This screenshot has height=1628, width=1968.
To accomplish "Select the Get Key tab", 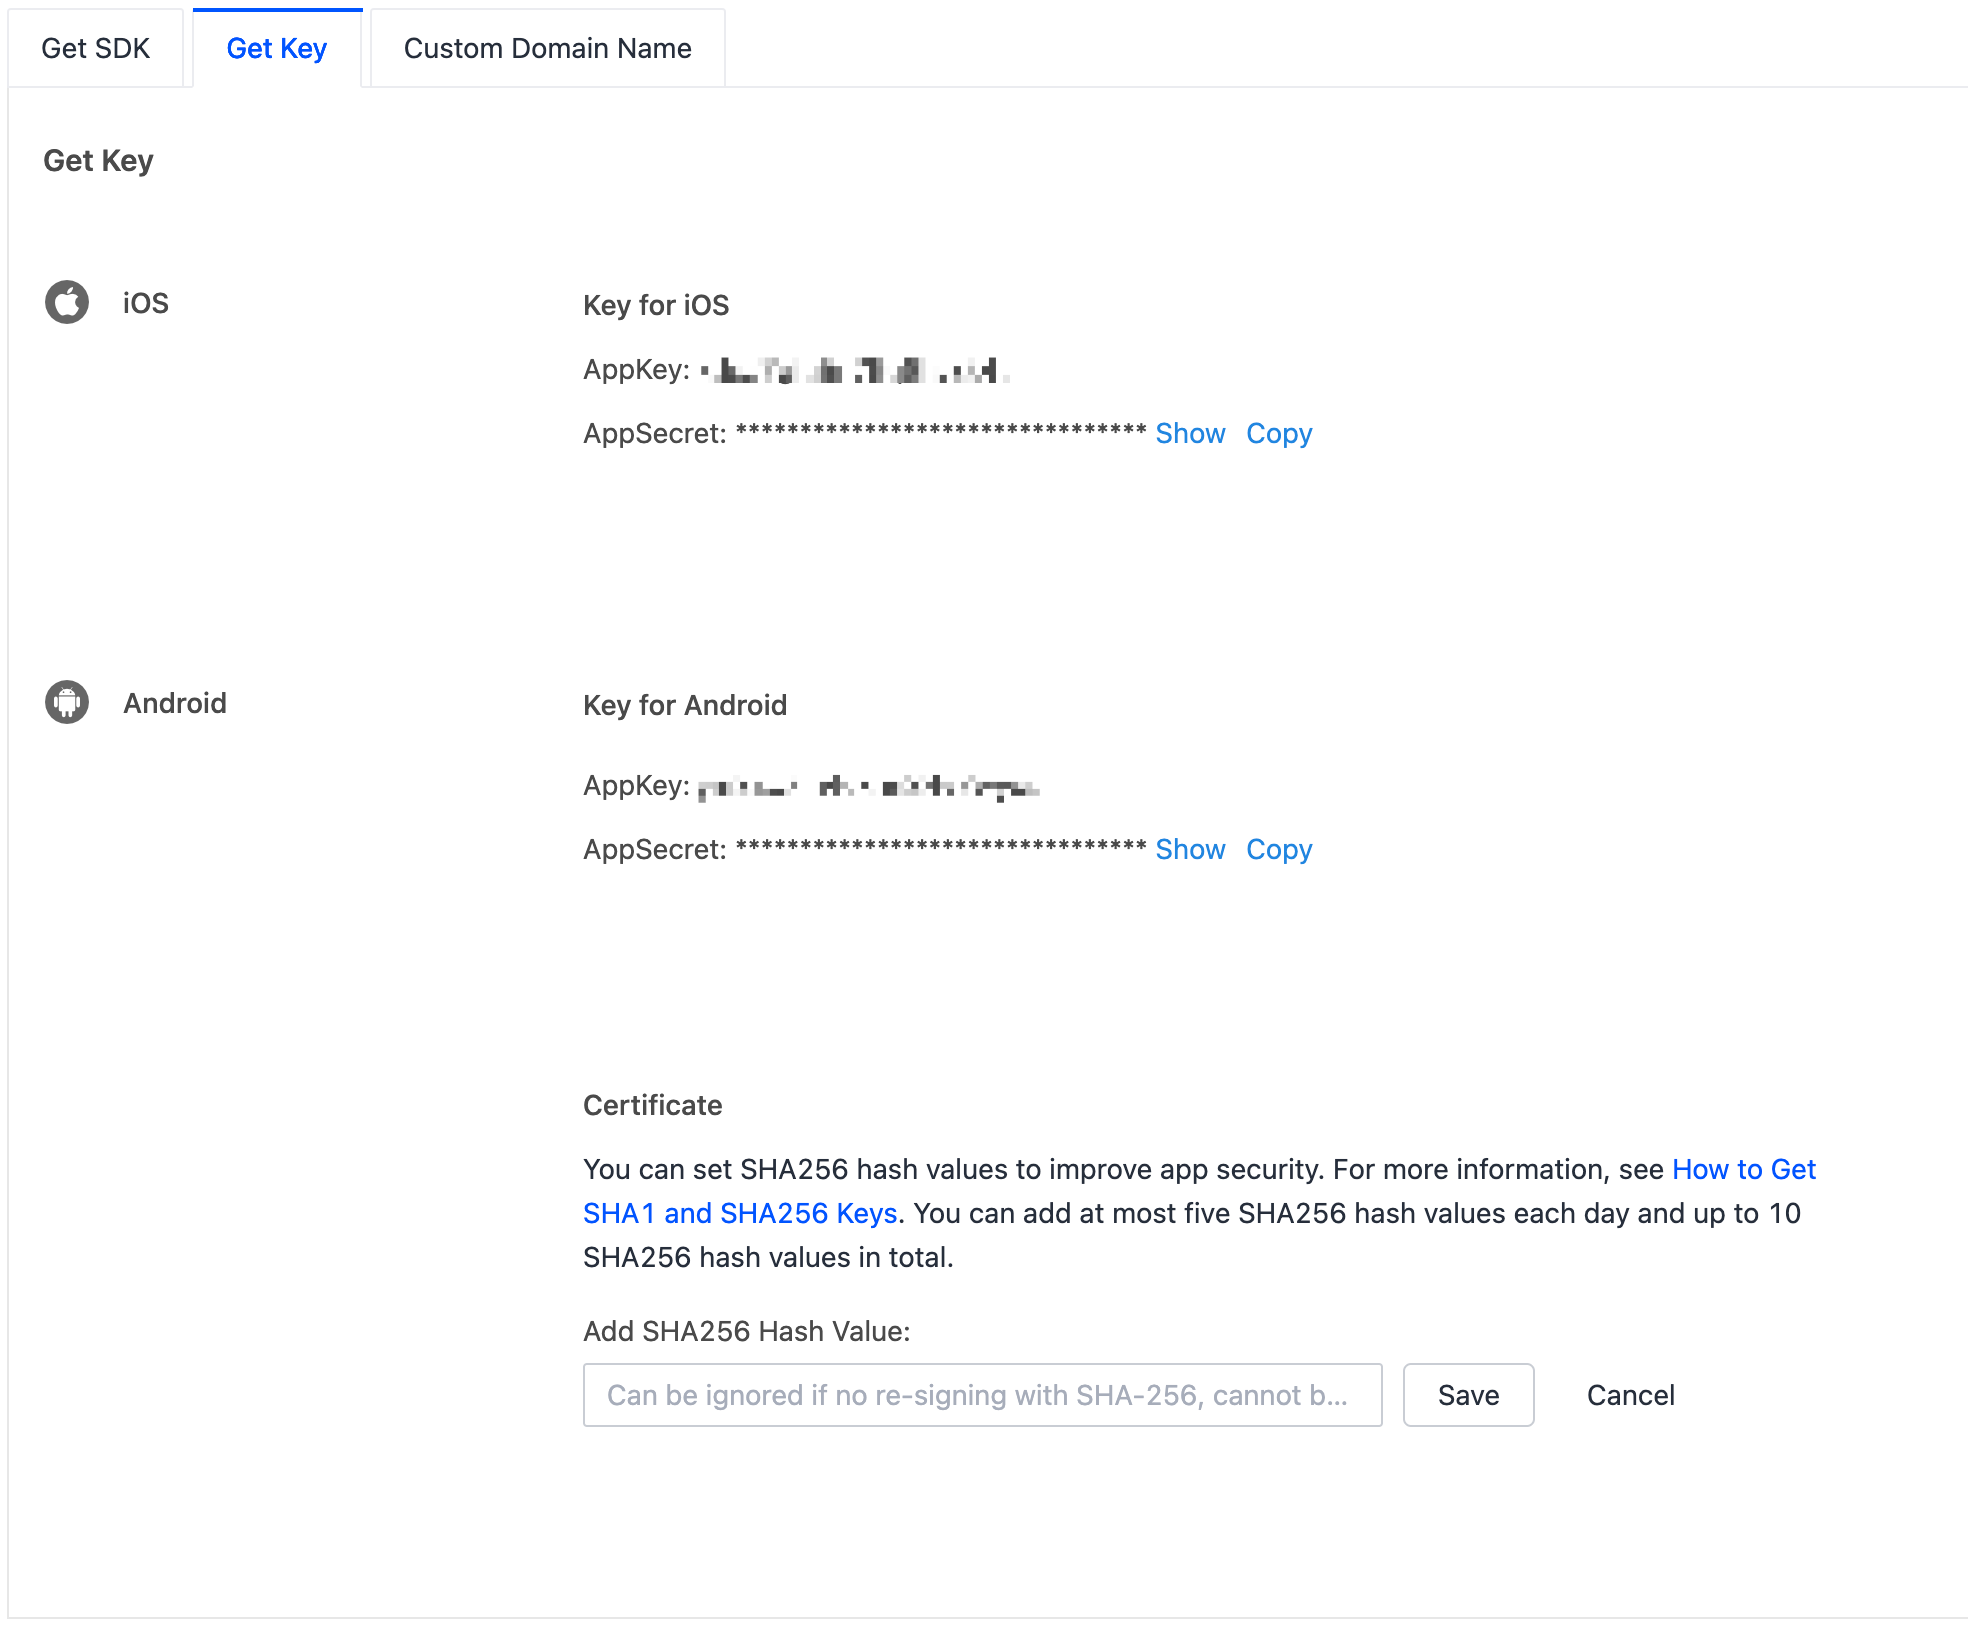I will coord(277,48).
